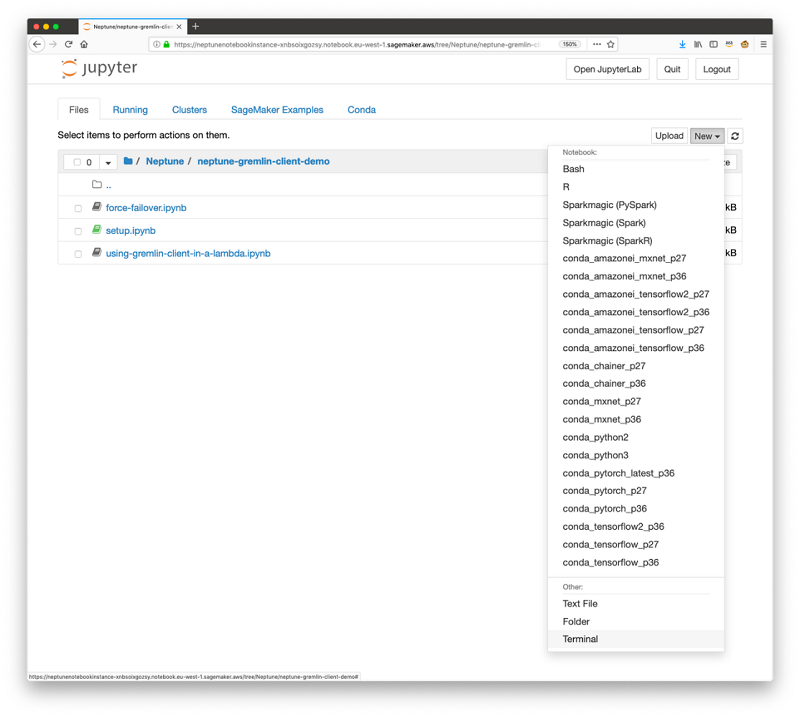The width and height of the screenshot is (800, 717).
Task: Click the 150% zoom level indicator
Action: (x=570, y=44)
